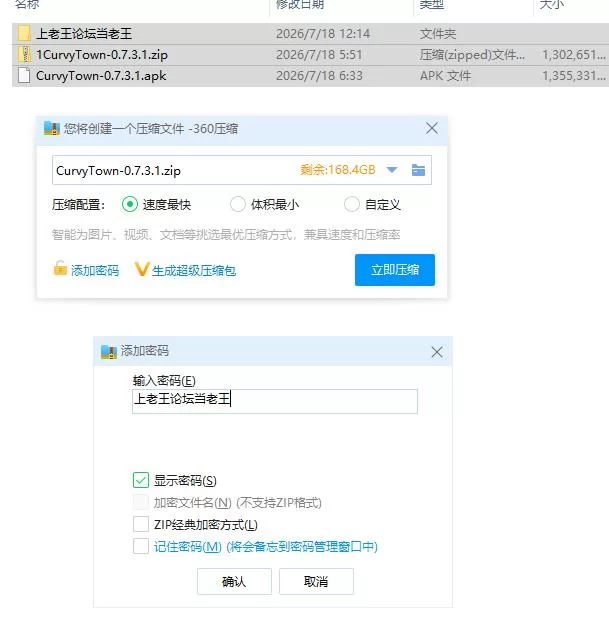
Task: Sort by the 类型 column header
Action: [432, 4]
